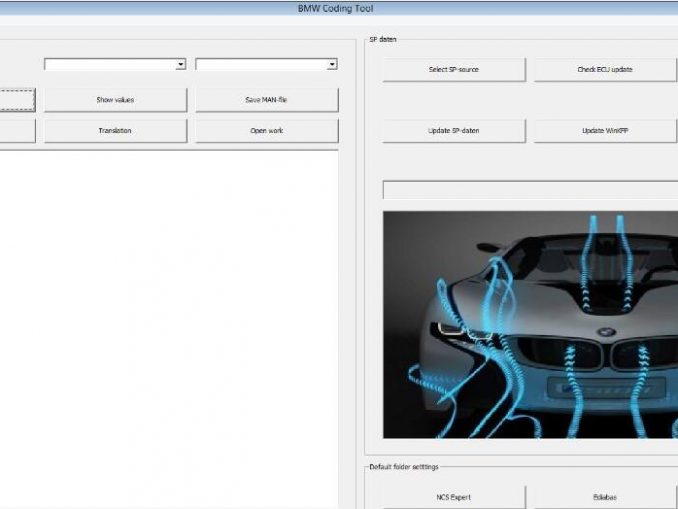Click inside the first empty combo box field
This screenshot has width=678, height=509.
109,64
